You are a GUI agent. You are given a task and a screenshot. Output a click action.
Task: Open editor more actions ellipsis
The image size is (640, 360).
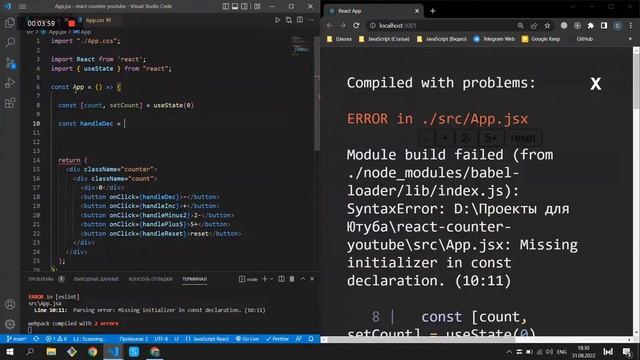(311, 20)
